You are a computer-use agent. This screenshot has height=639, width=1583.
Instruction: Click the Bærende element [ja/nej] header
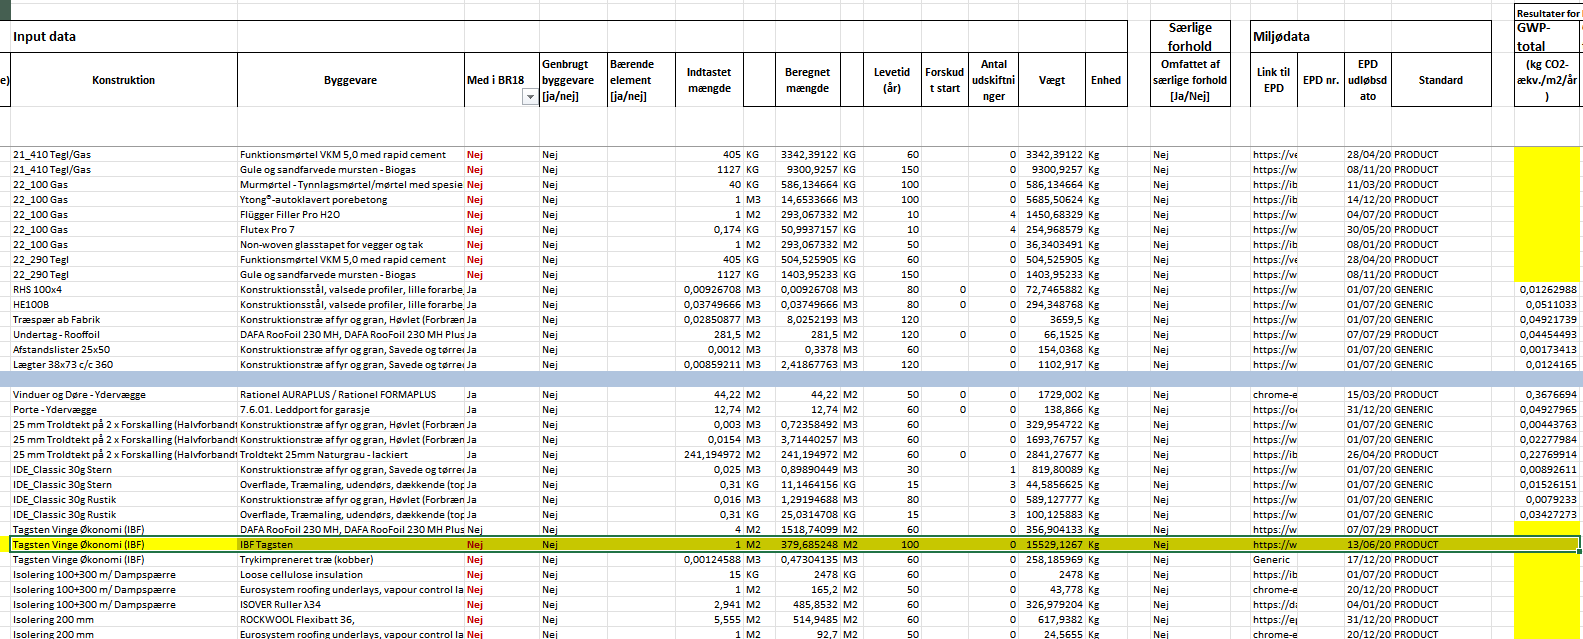(x=642, y=80)
